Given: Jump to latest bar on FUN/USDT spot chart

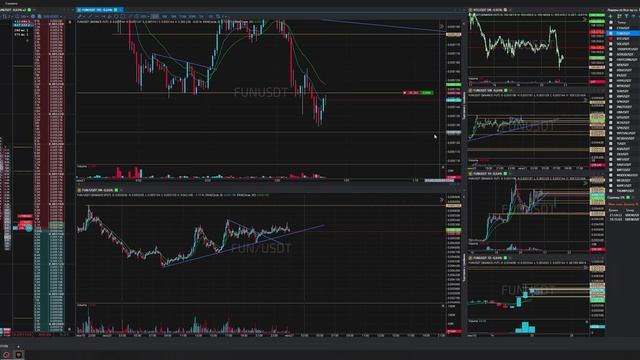Looking at the screenshot, I should (x=442, y=200).
